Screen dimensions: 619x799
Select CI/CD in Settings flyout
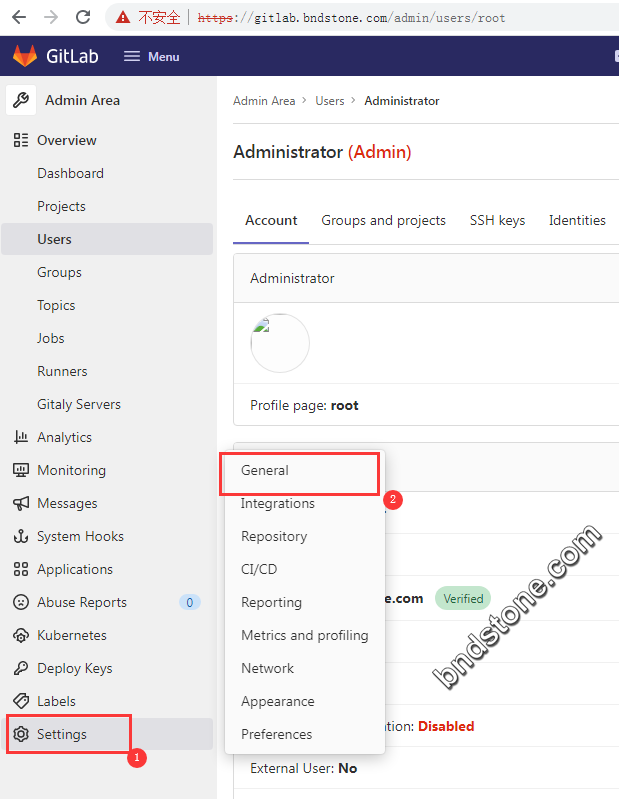305,569
